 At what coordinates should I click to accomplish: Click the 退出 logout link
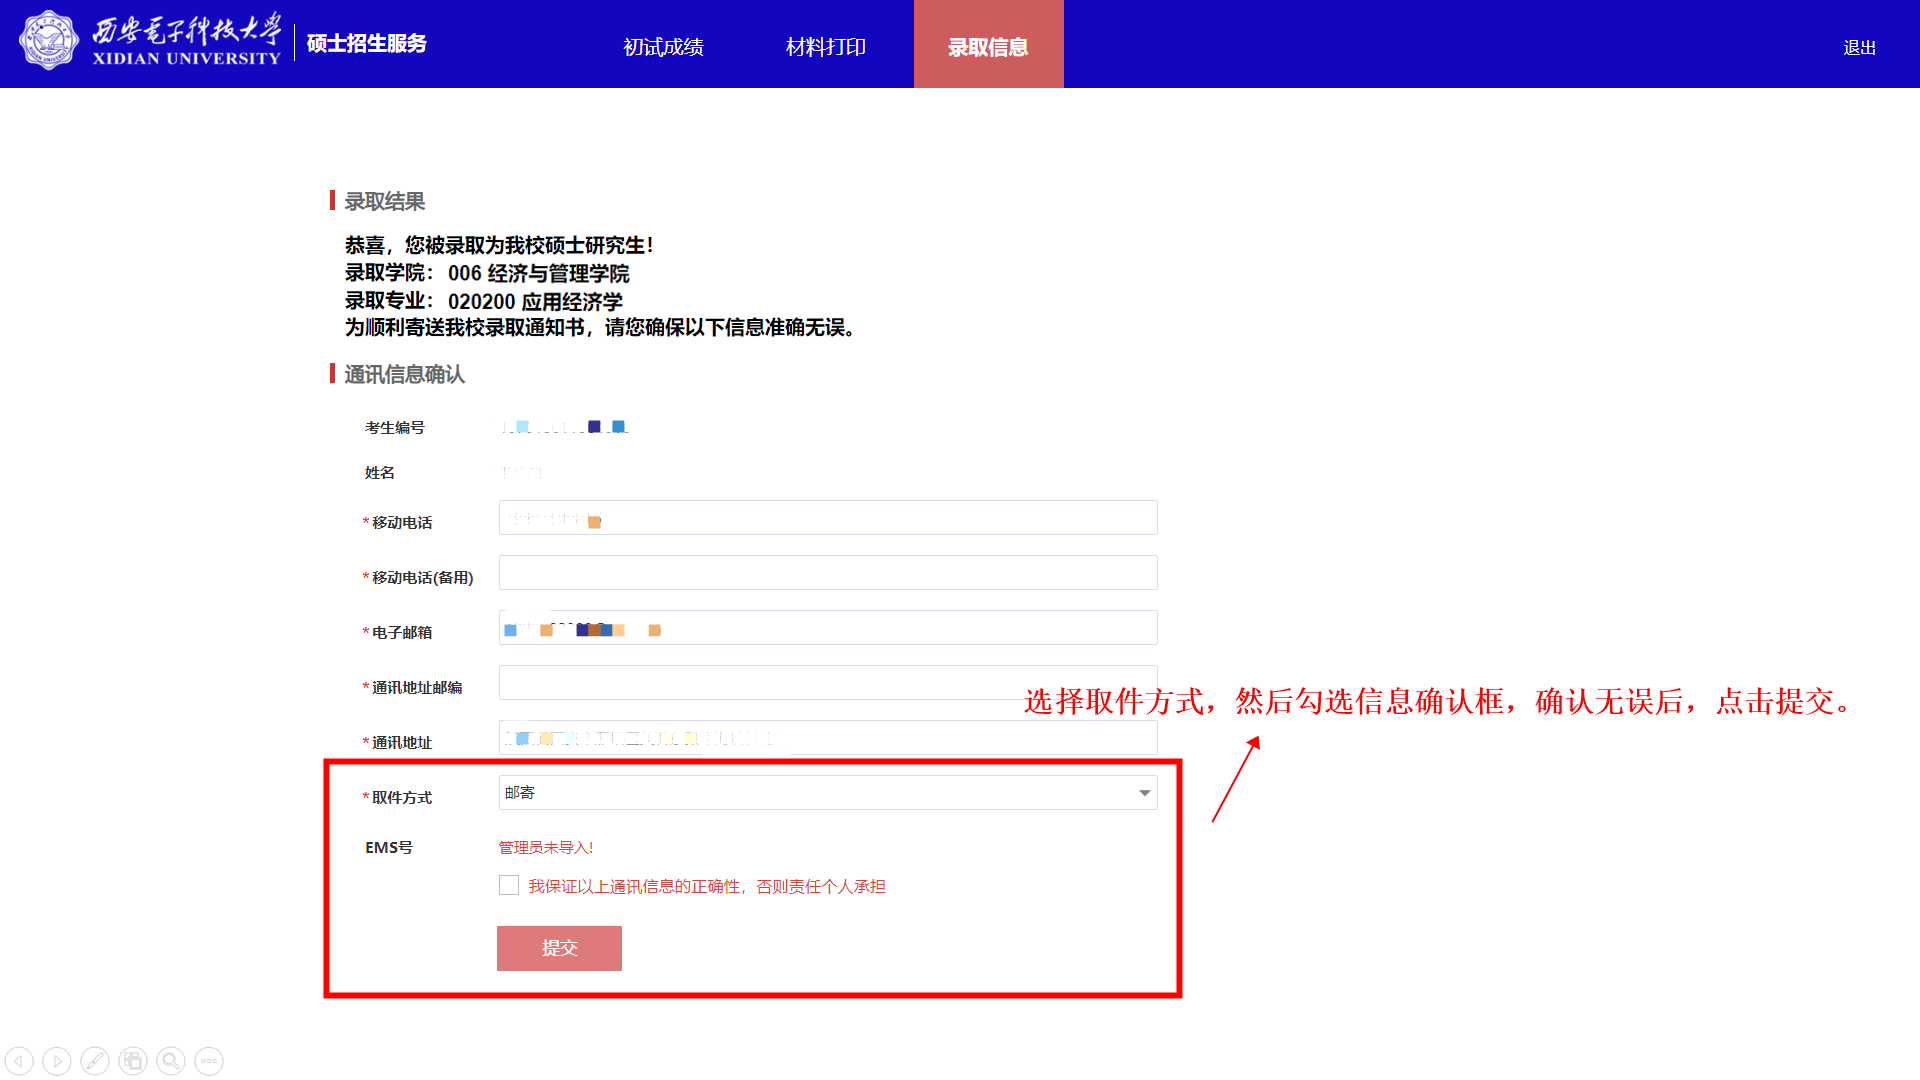(x=1859, y=47)
